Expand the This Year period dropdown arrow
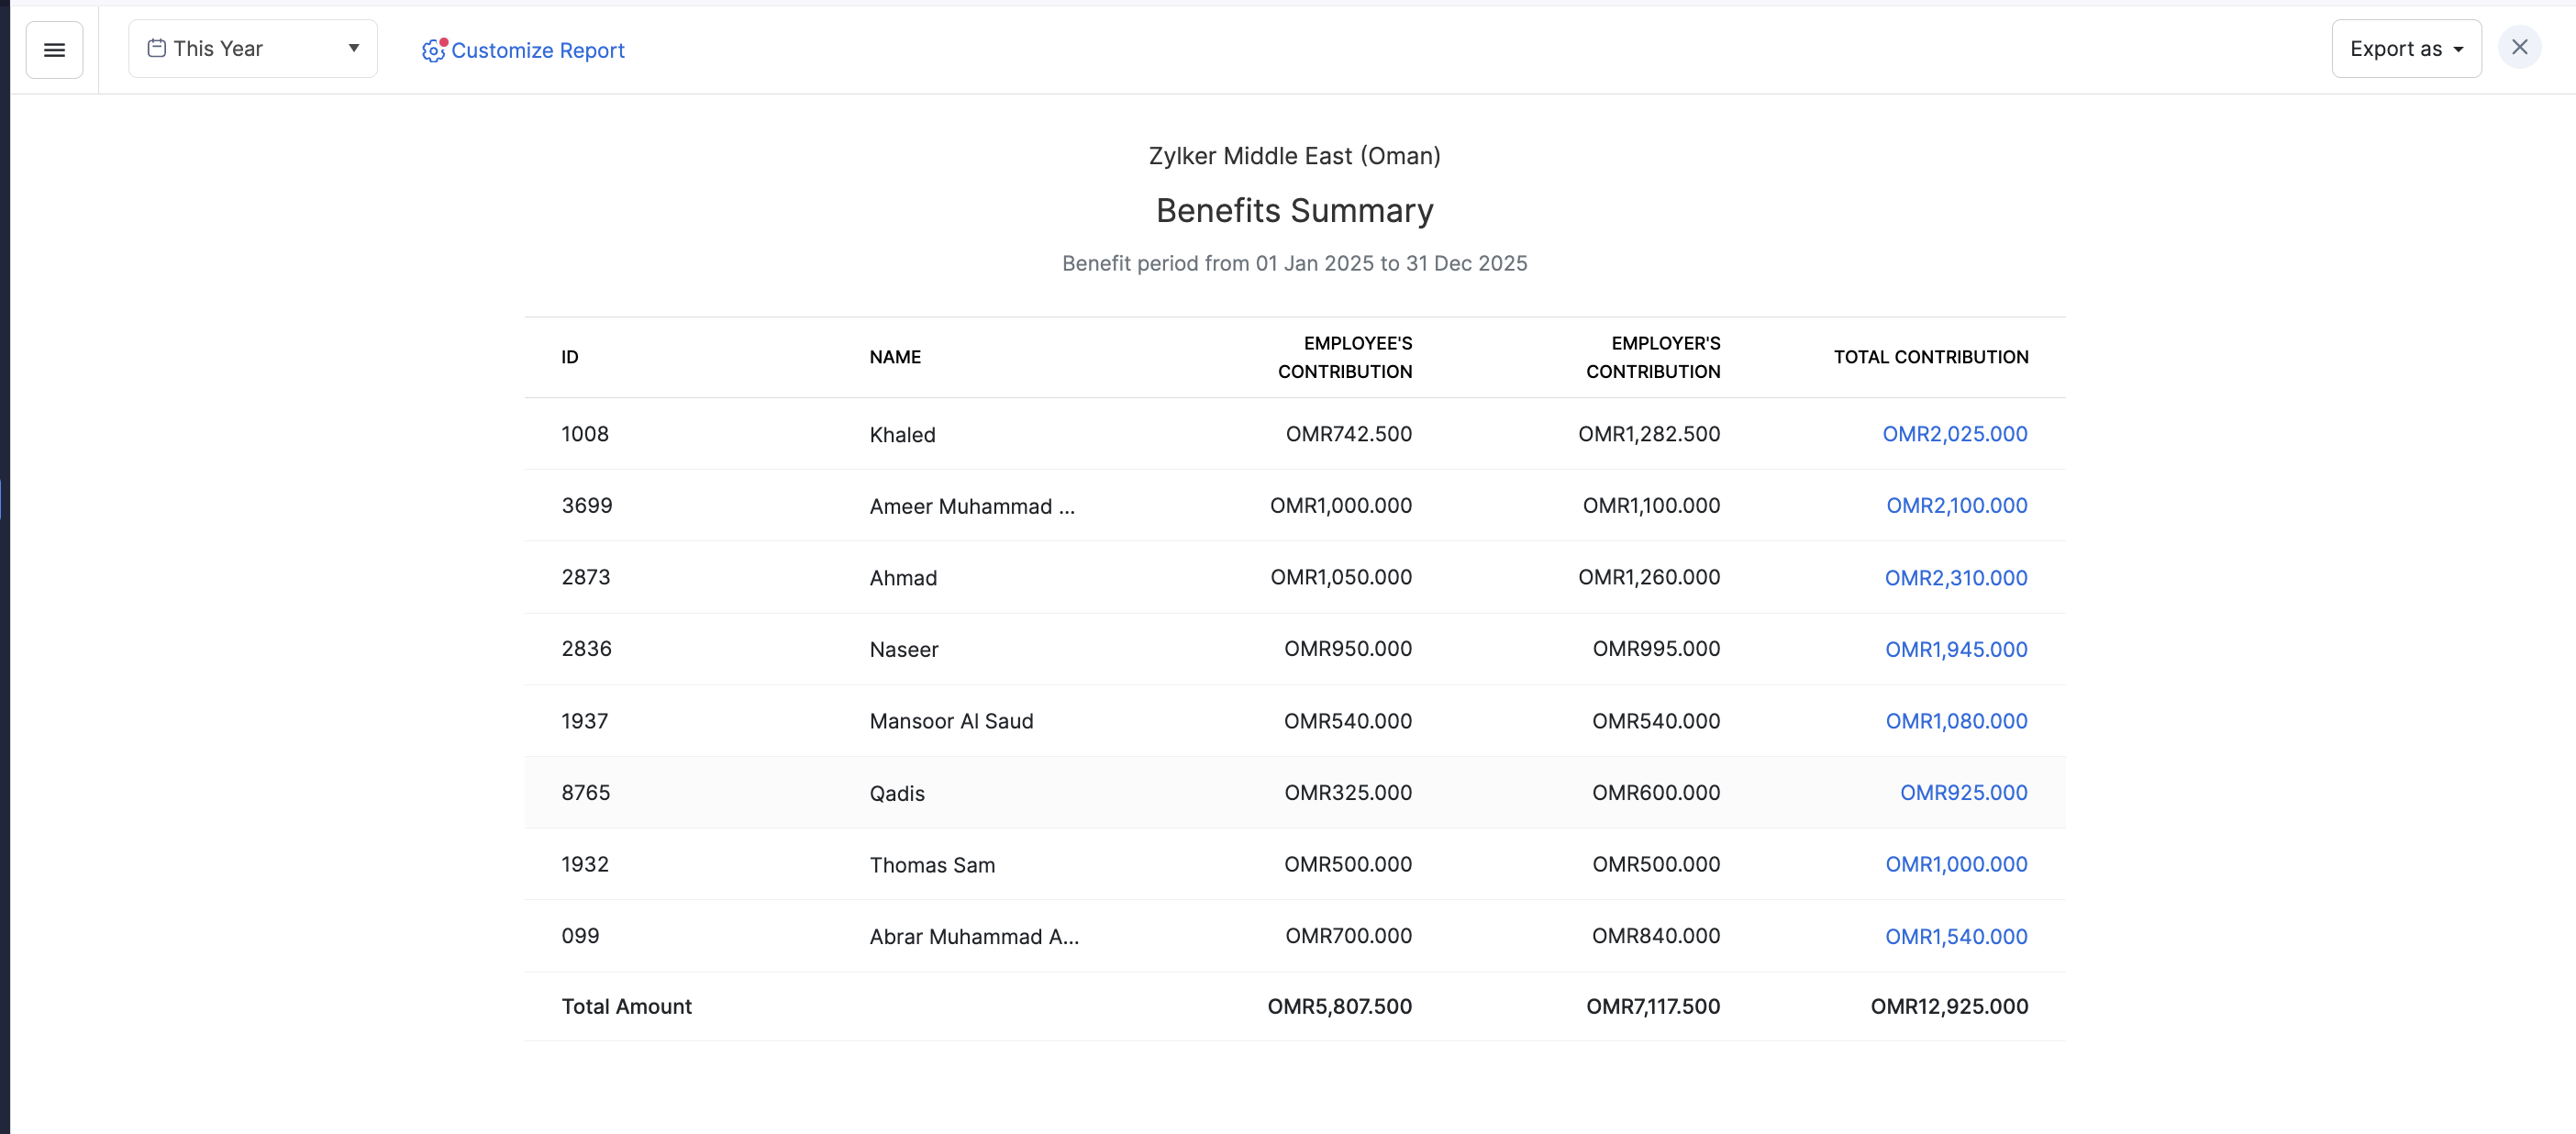The height and width of the screenshot is (1134, 2576). pyautogui.click(x=353, y=48)
